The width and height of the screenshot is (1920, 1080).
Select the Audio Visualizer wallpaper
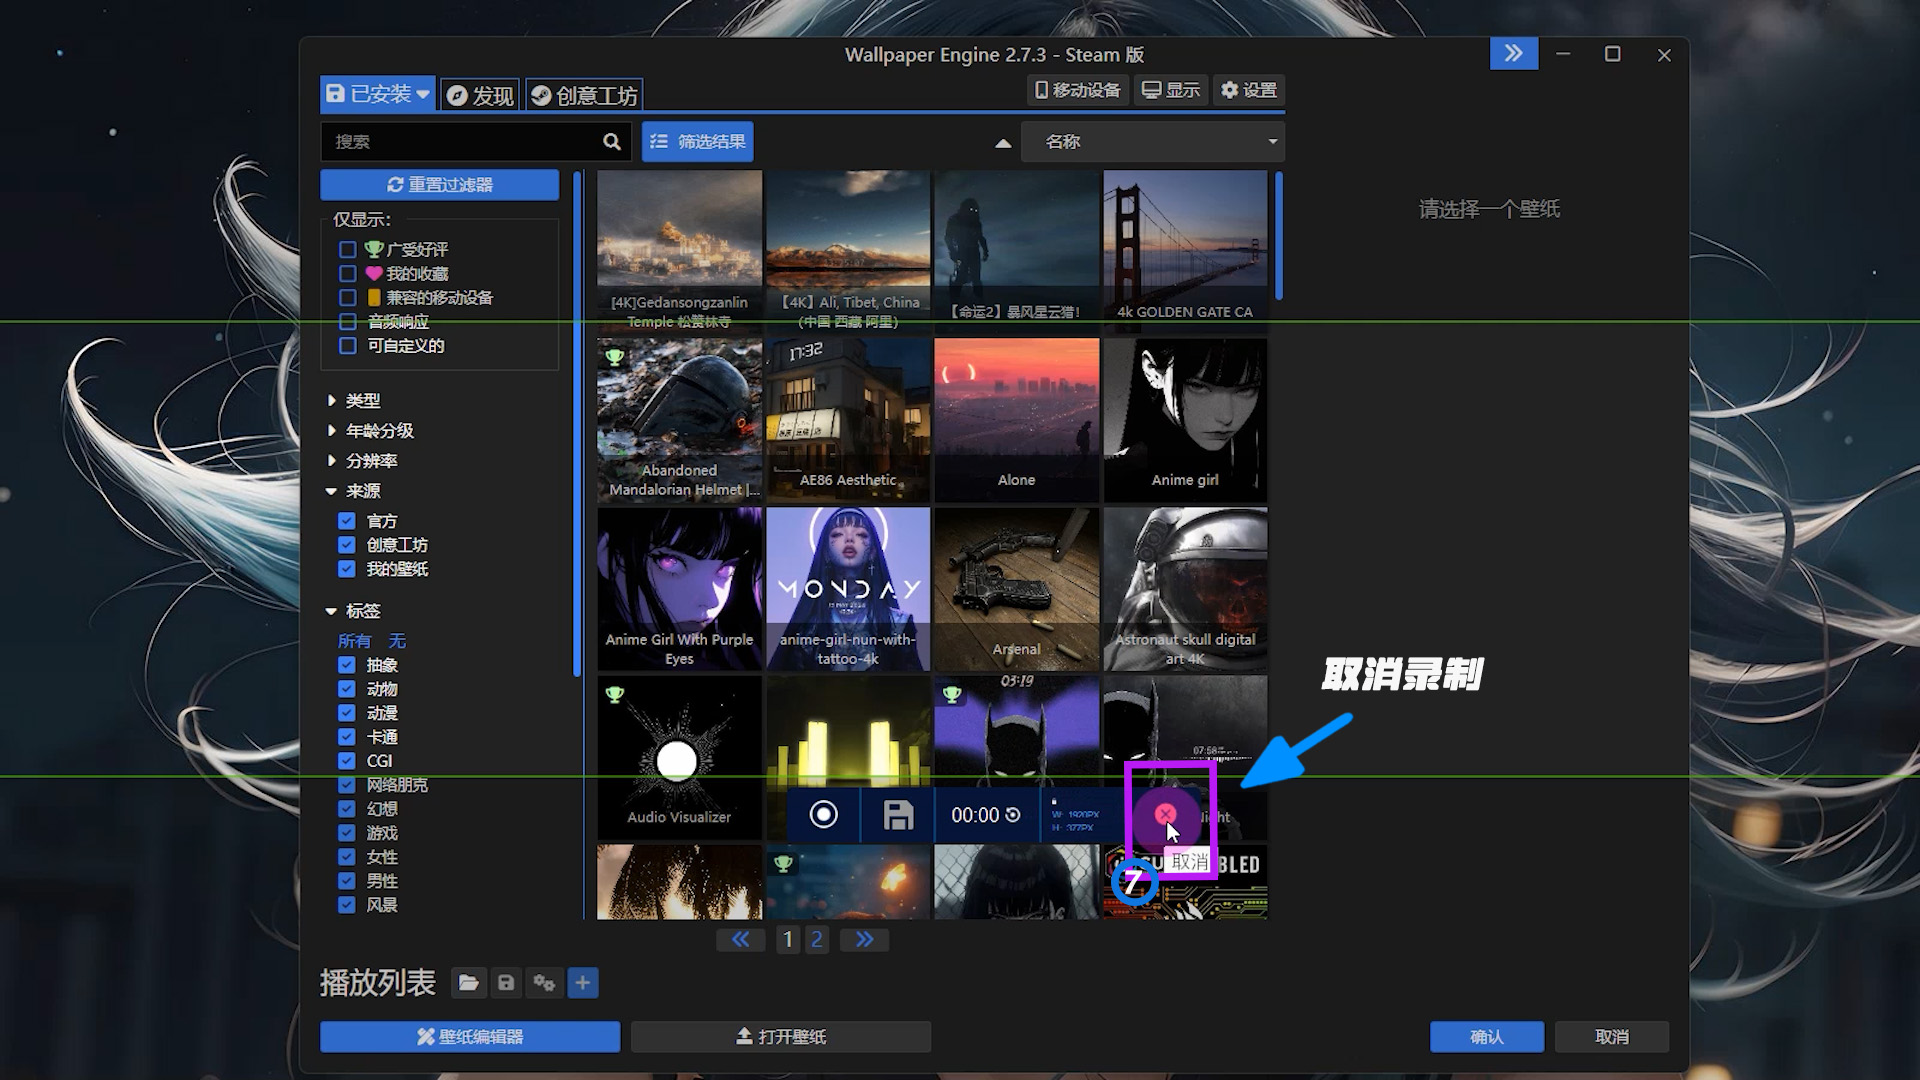[x=679, y=757]
